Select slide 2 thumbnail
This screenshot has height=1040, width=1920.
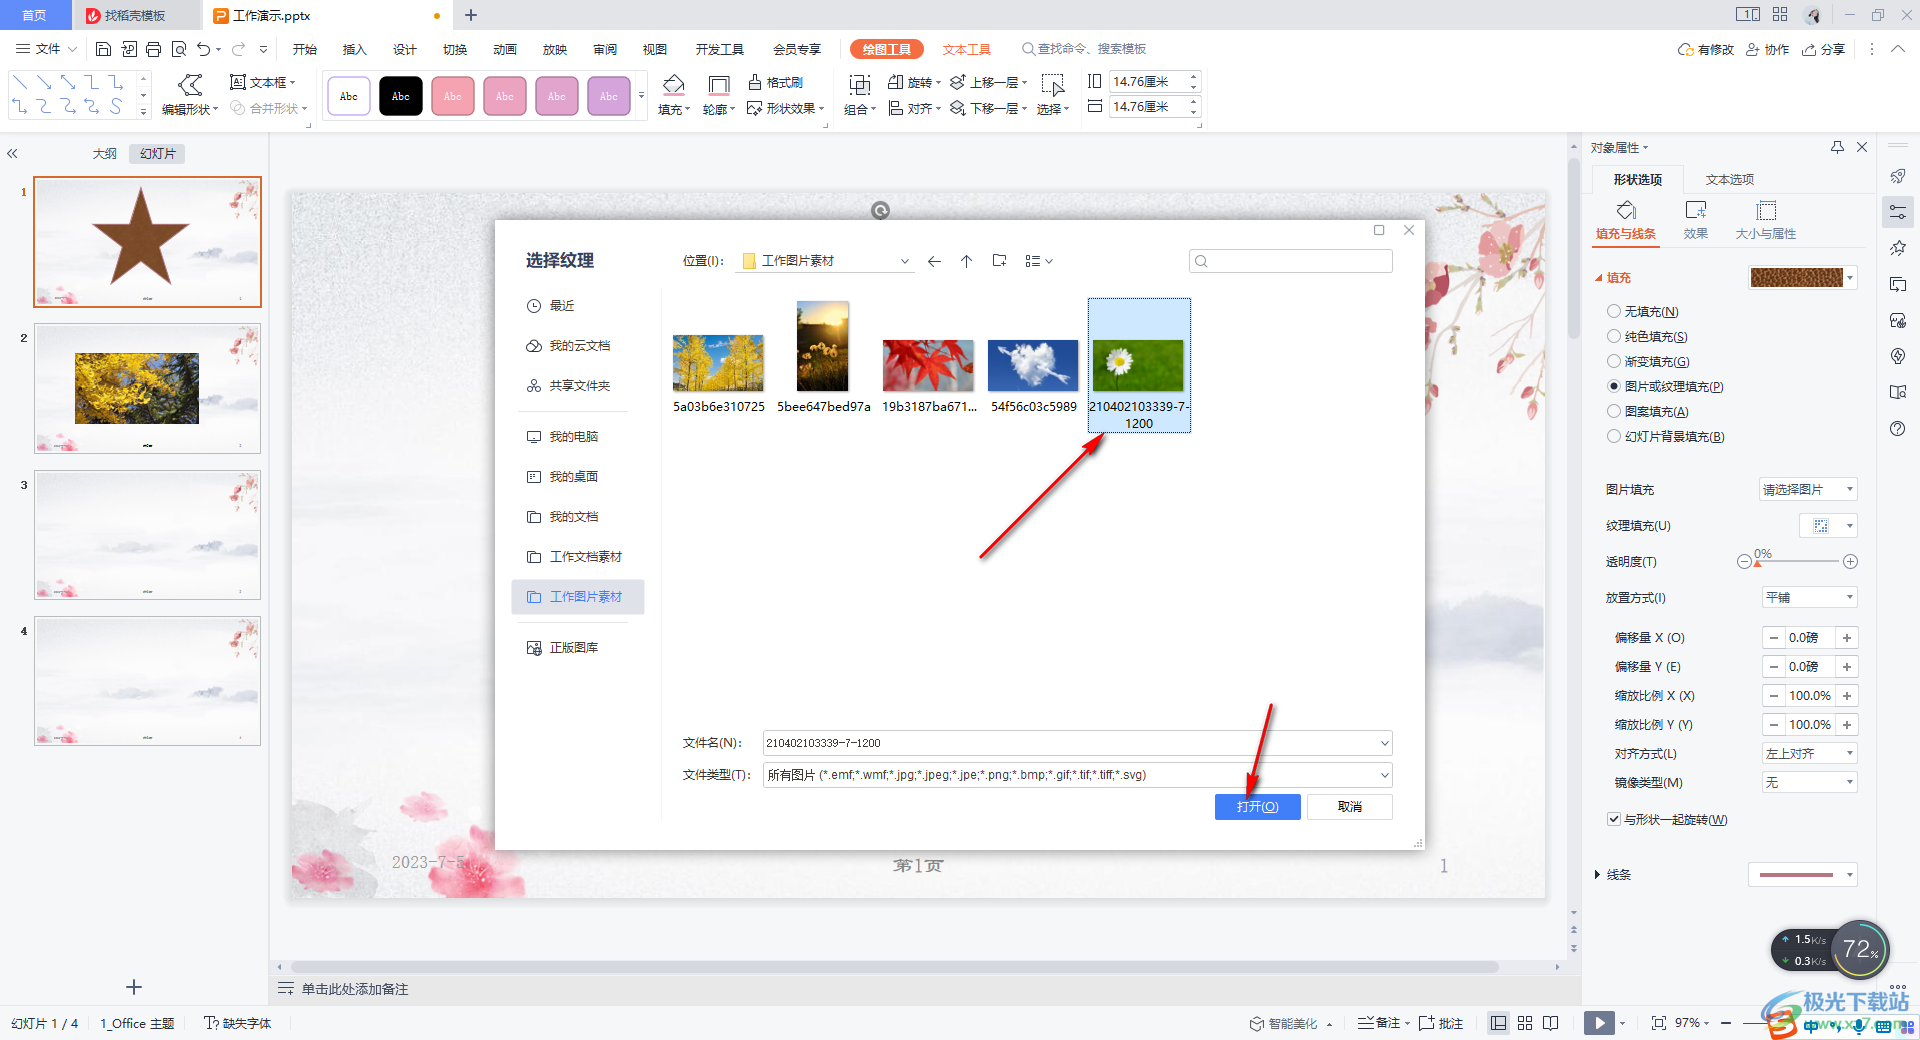coord(147,388)
